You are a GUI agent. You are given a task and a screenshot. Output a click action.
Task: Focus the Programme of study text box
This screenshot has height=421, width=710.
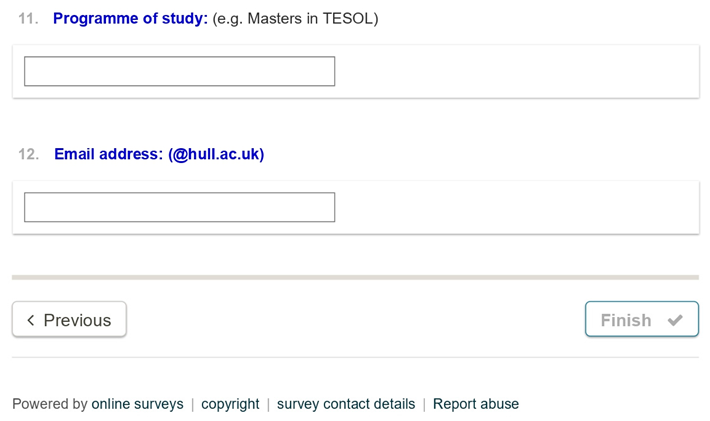(179, 71)
